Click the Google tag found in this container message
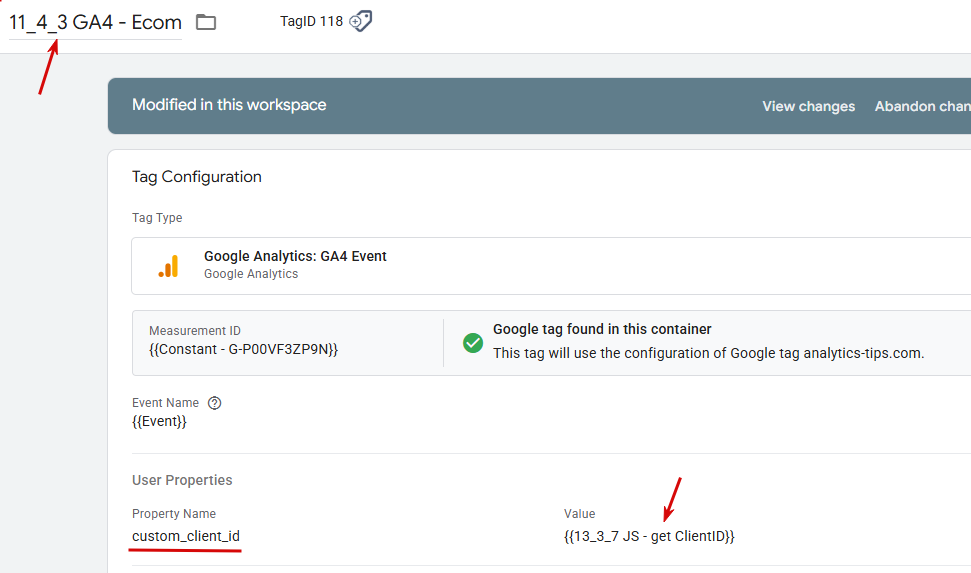The width and height of the screenshot is (971, 573). click(x=602, y=330)
